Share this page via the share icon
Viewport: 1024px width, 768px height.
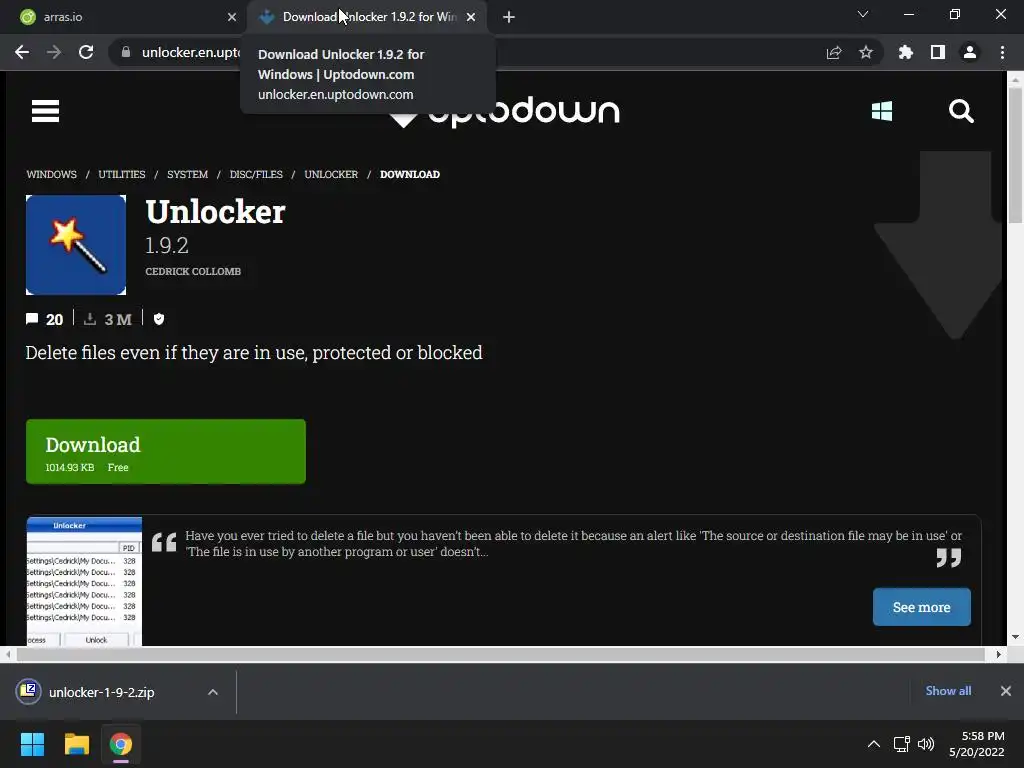pos(833,52)
